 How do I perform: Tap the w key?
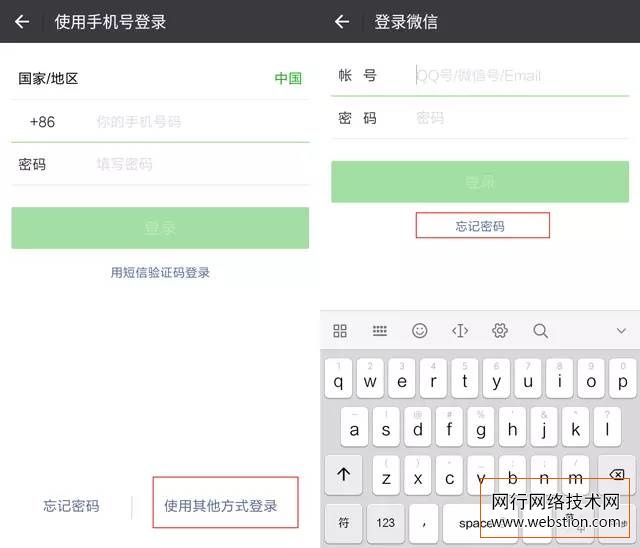tap(370, 379)
